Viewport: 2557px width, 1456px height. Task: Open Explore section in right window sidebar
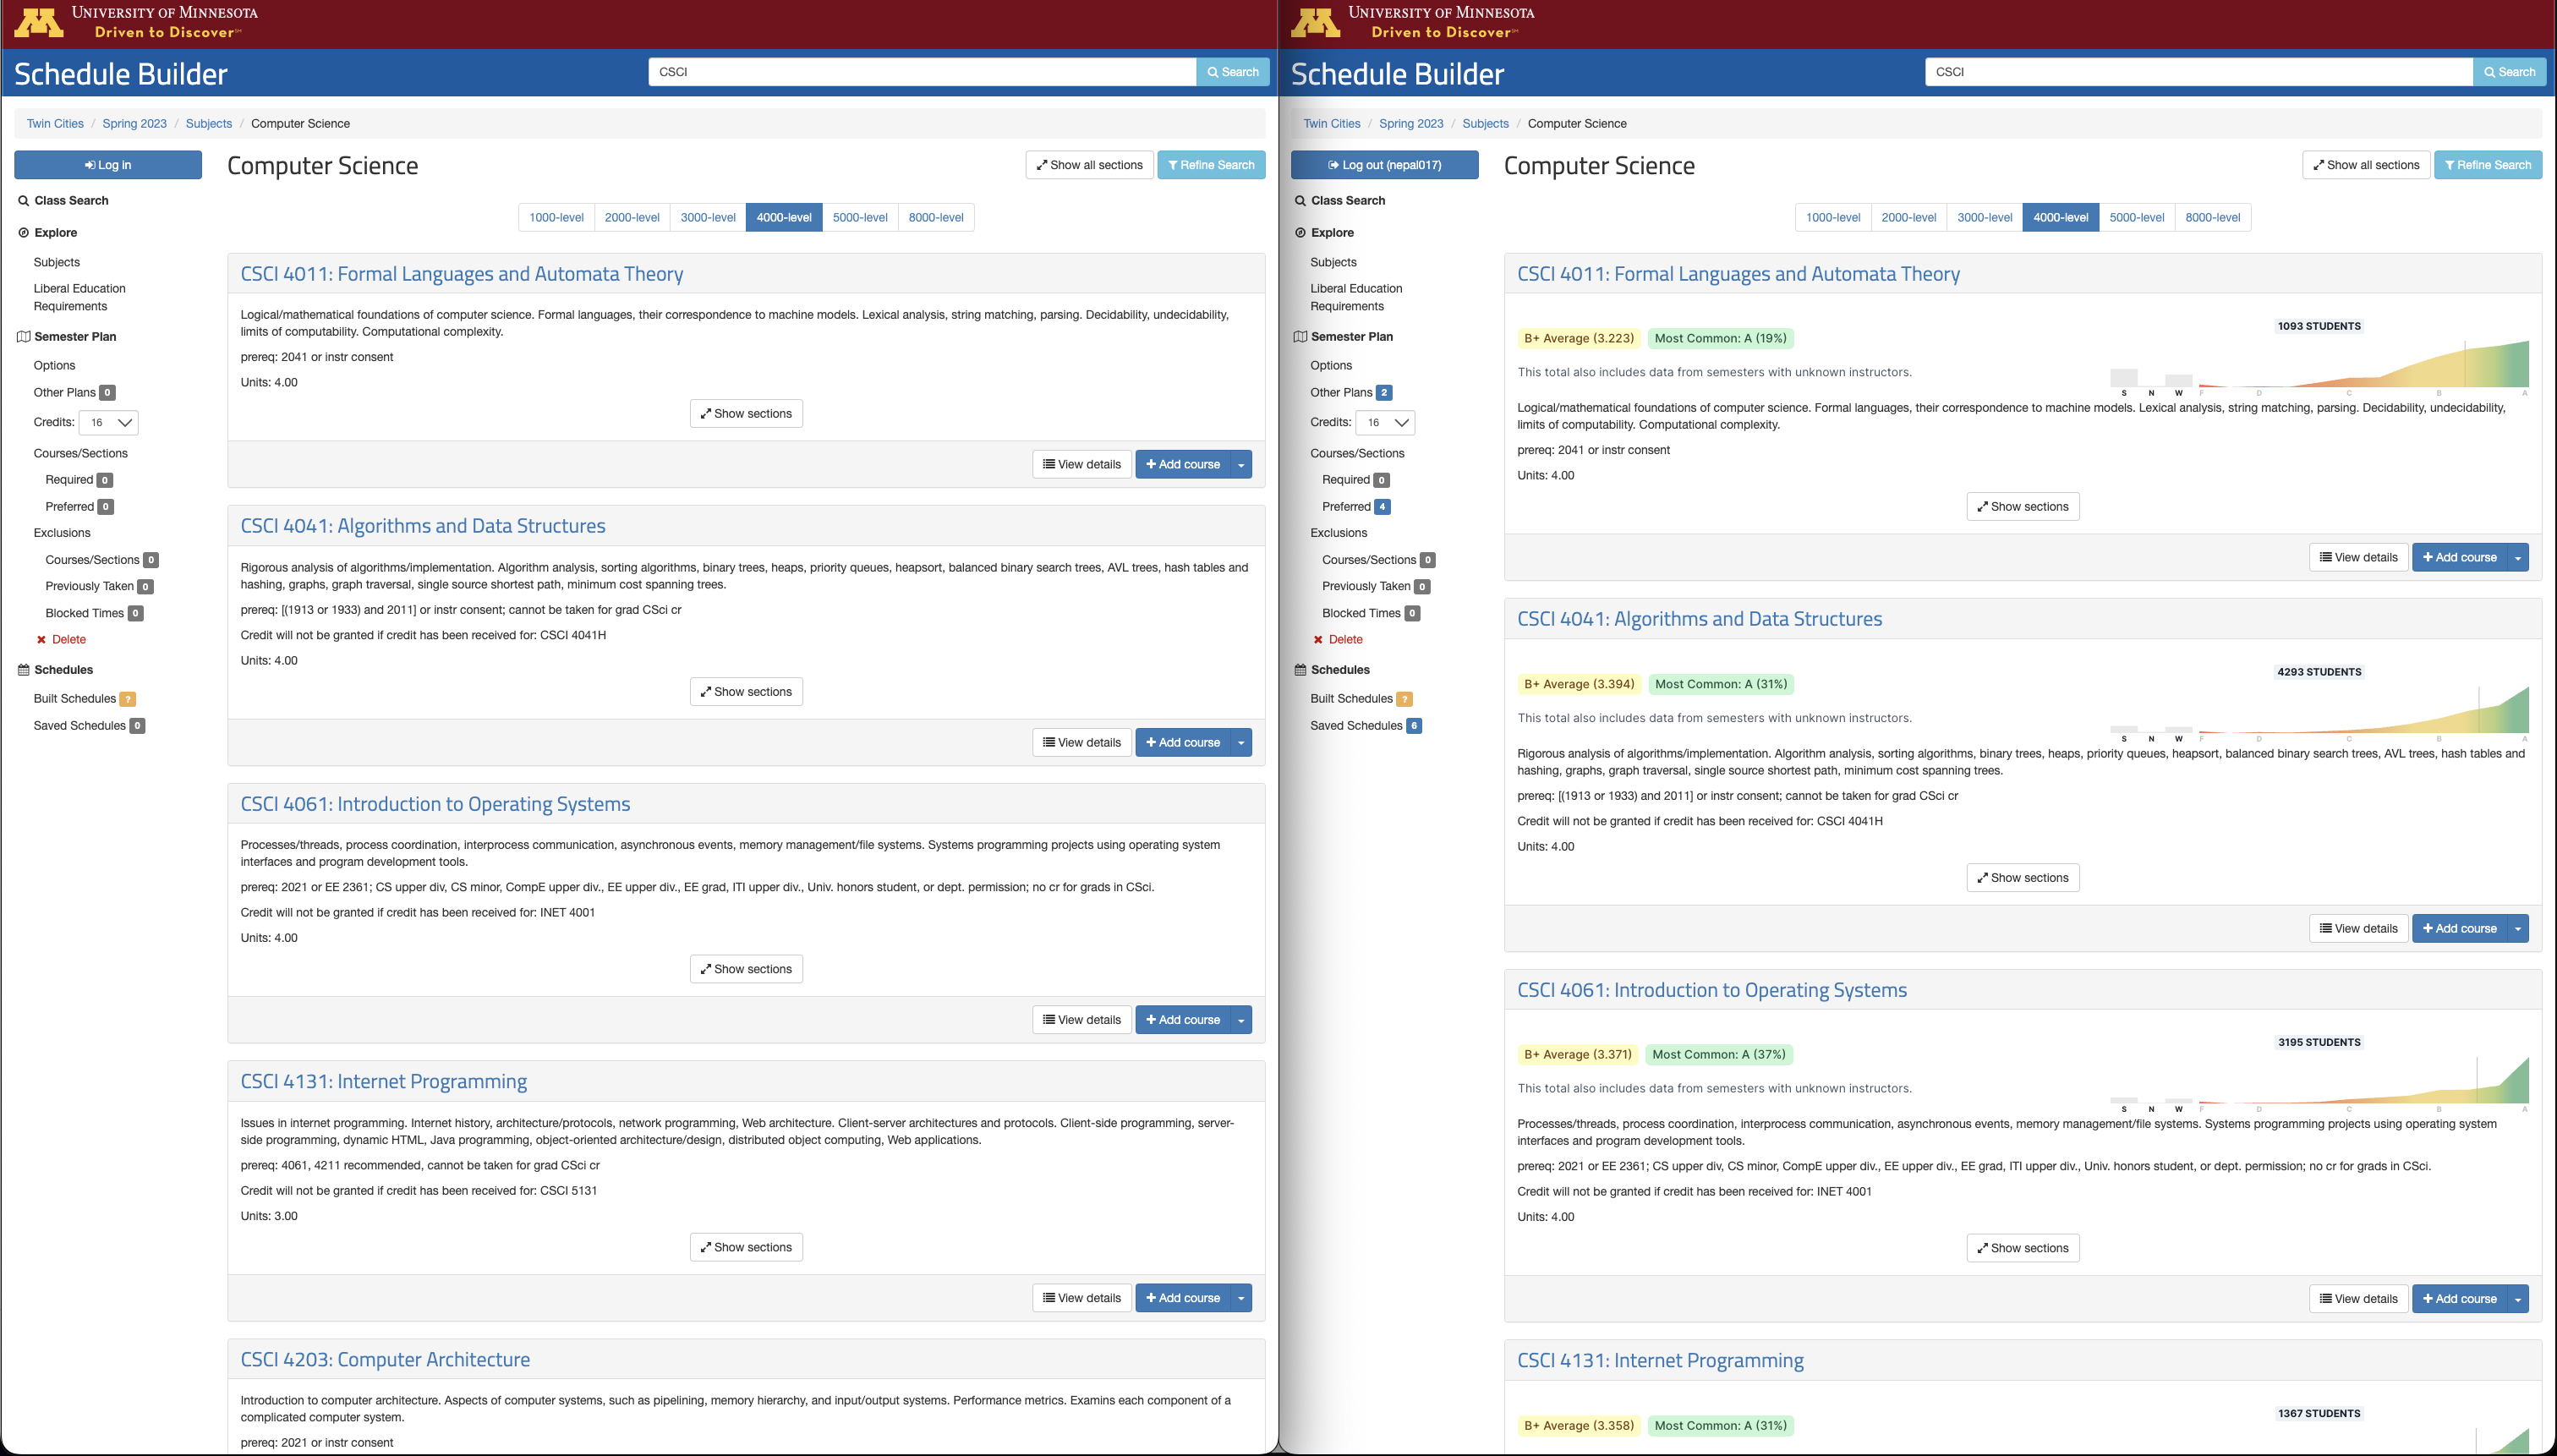(x=1324, y=232)
